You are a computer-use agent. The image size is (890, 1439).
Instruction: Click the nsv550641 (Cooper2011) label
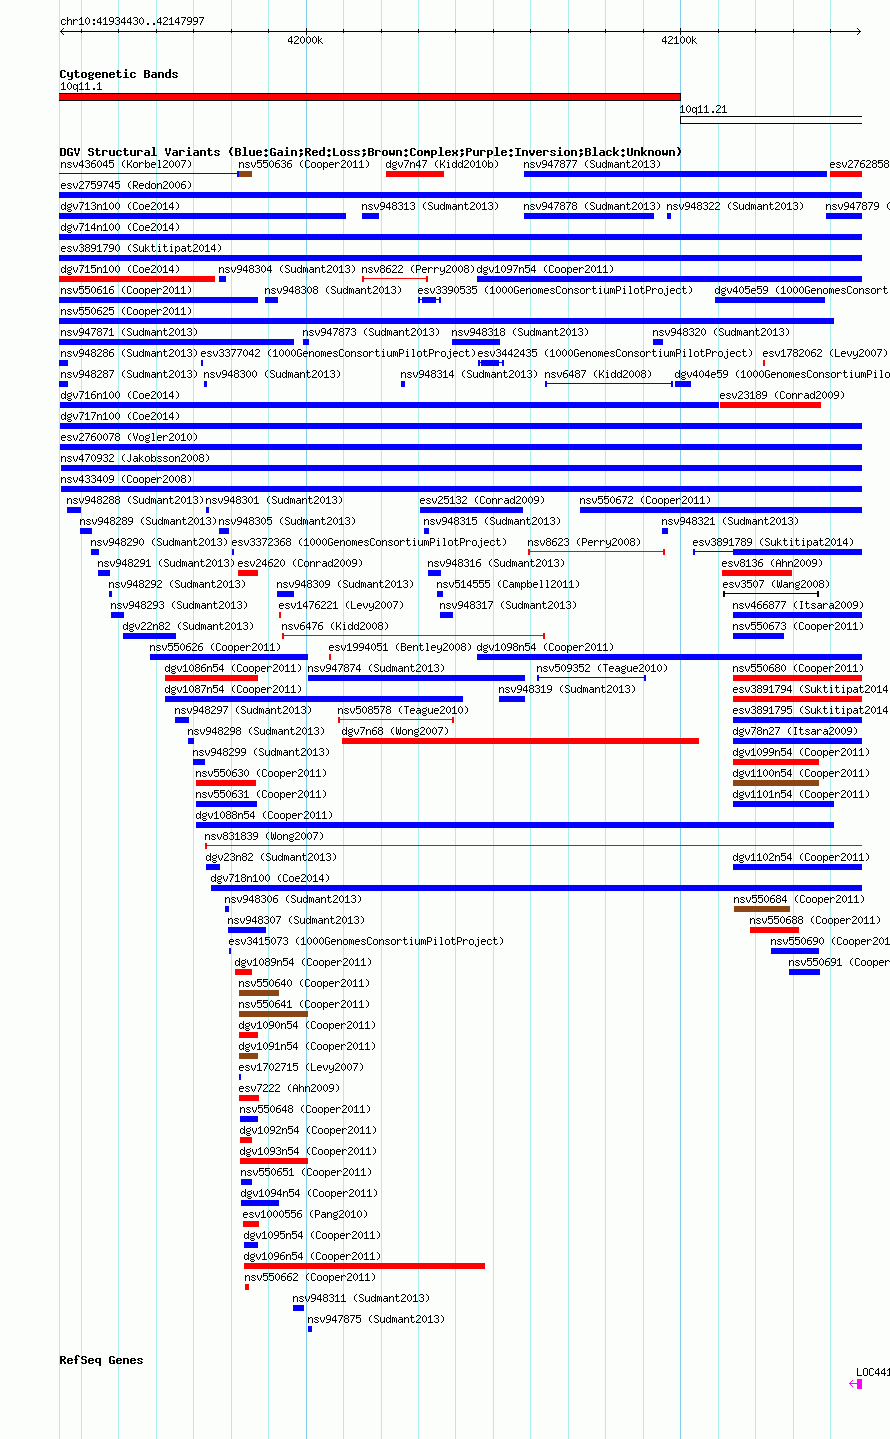[305, 1004]
